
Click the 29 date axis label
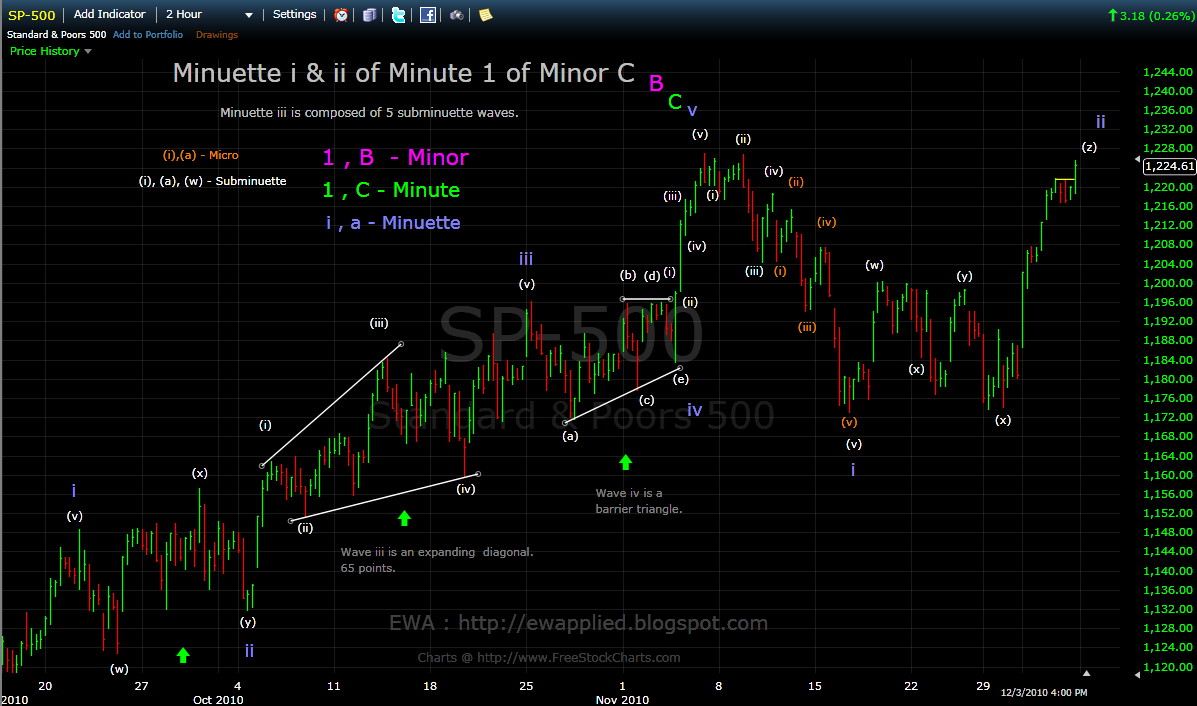click(982, 686)
